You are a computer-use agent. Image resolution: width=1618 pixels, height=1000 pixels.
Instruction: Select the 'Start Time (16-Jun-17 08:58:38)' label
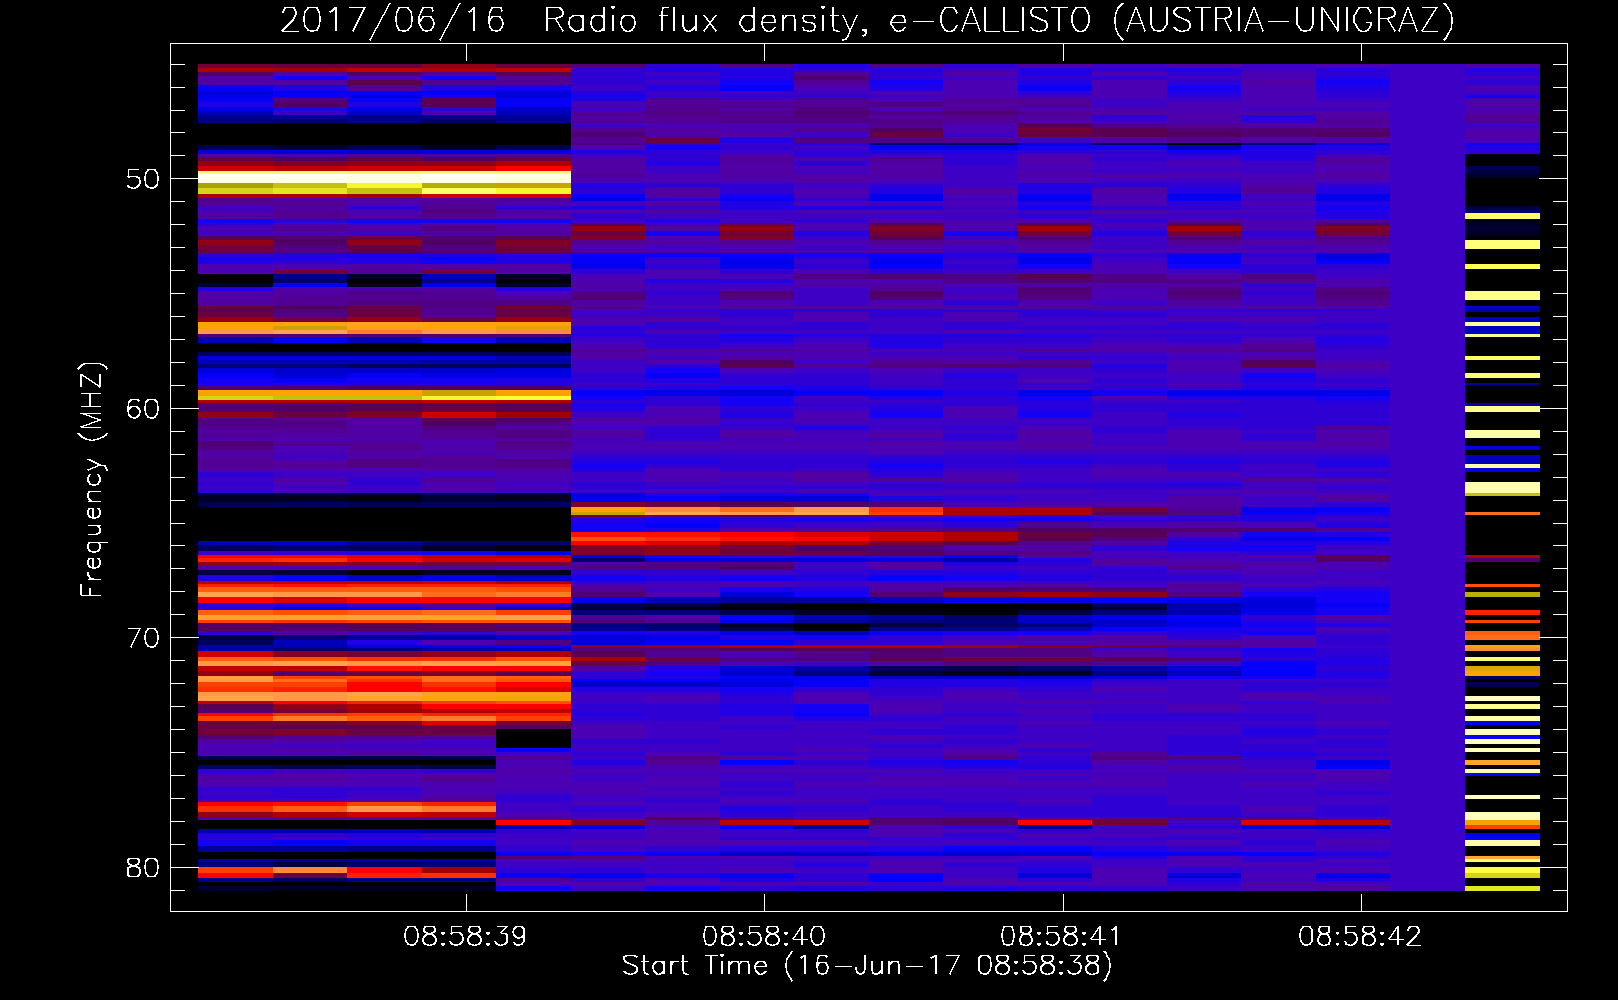click(x=867, y=966)
